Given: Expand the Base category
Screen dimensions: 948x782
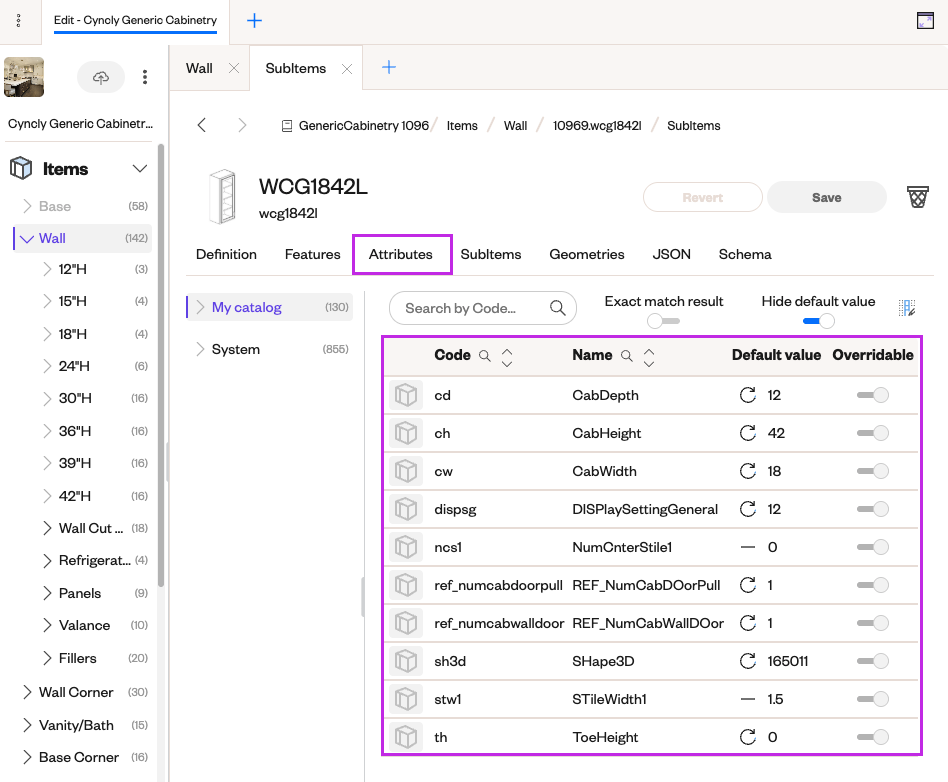Looking at the screenshot, I should coord(27,206).
